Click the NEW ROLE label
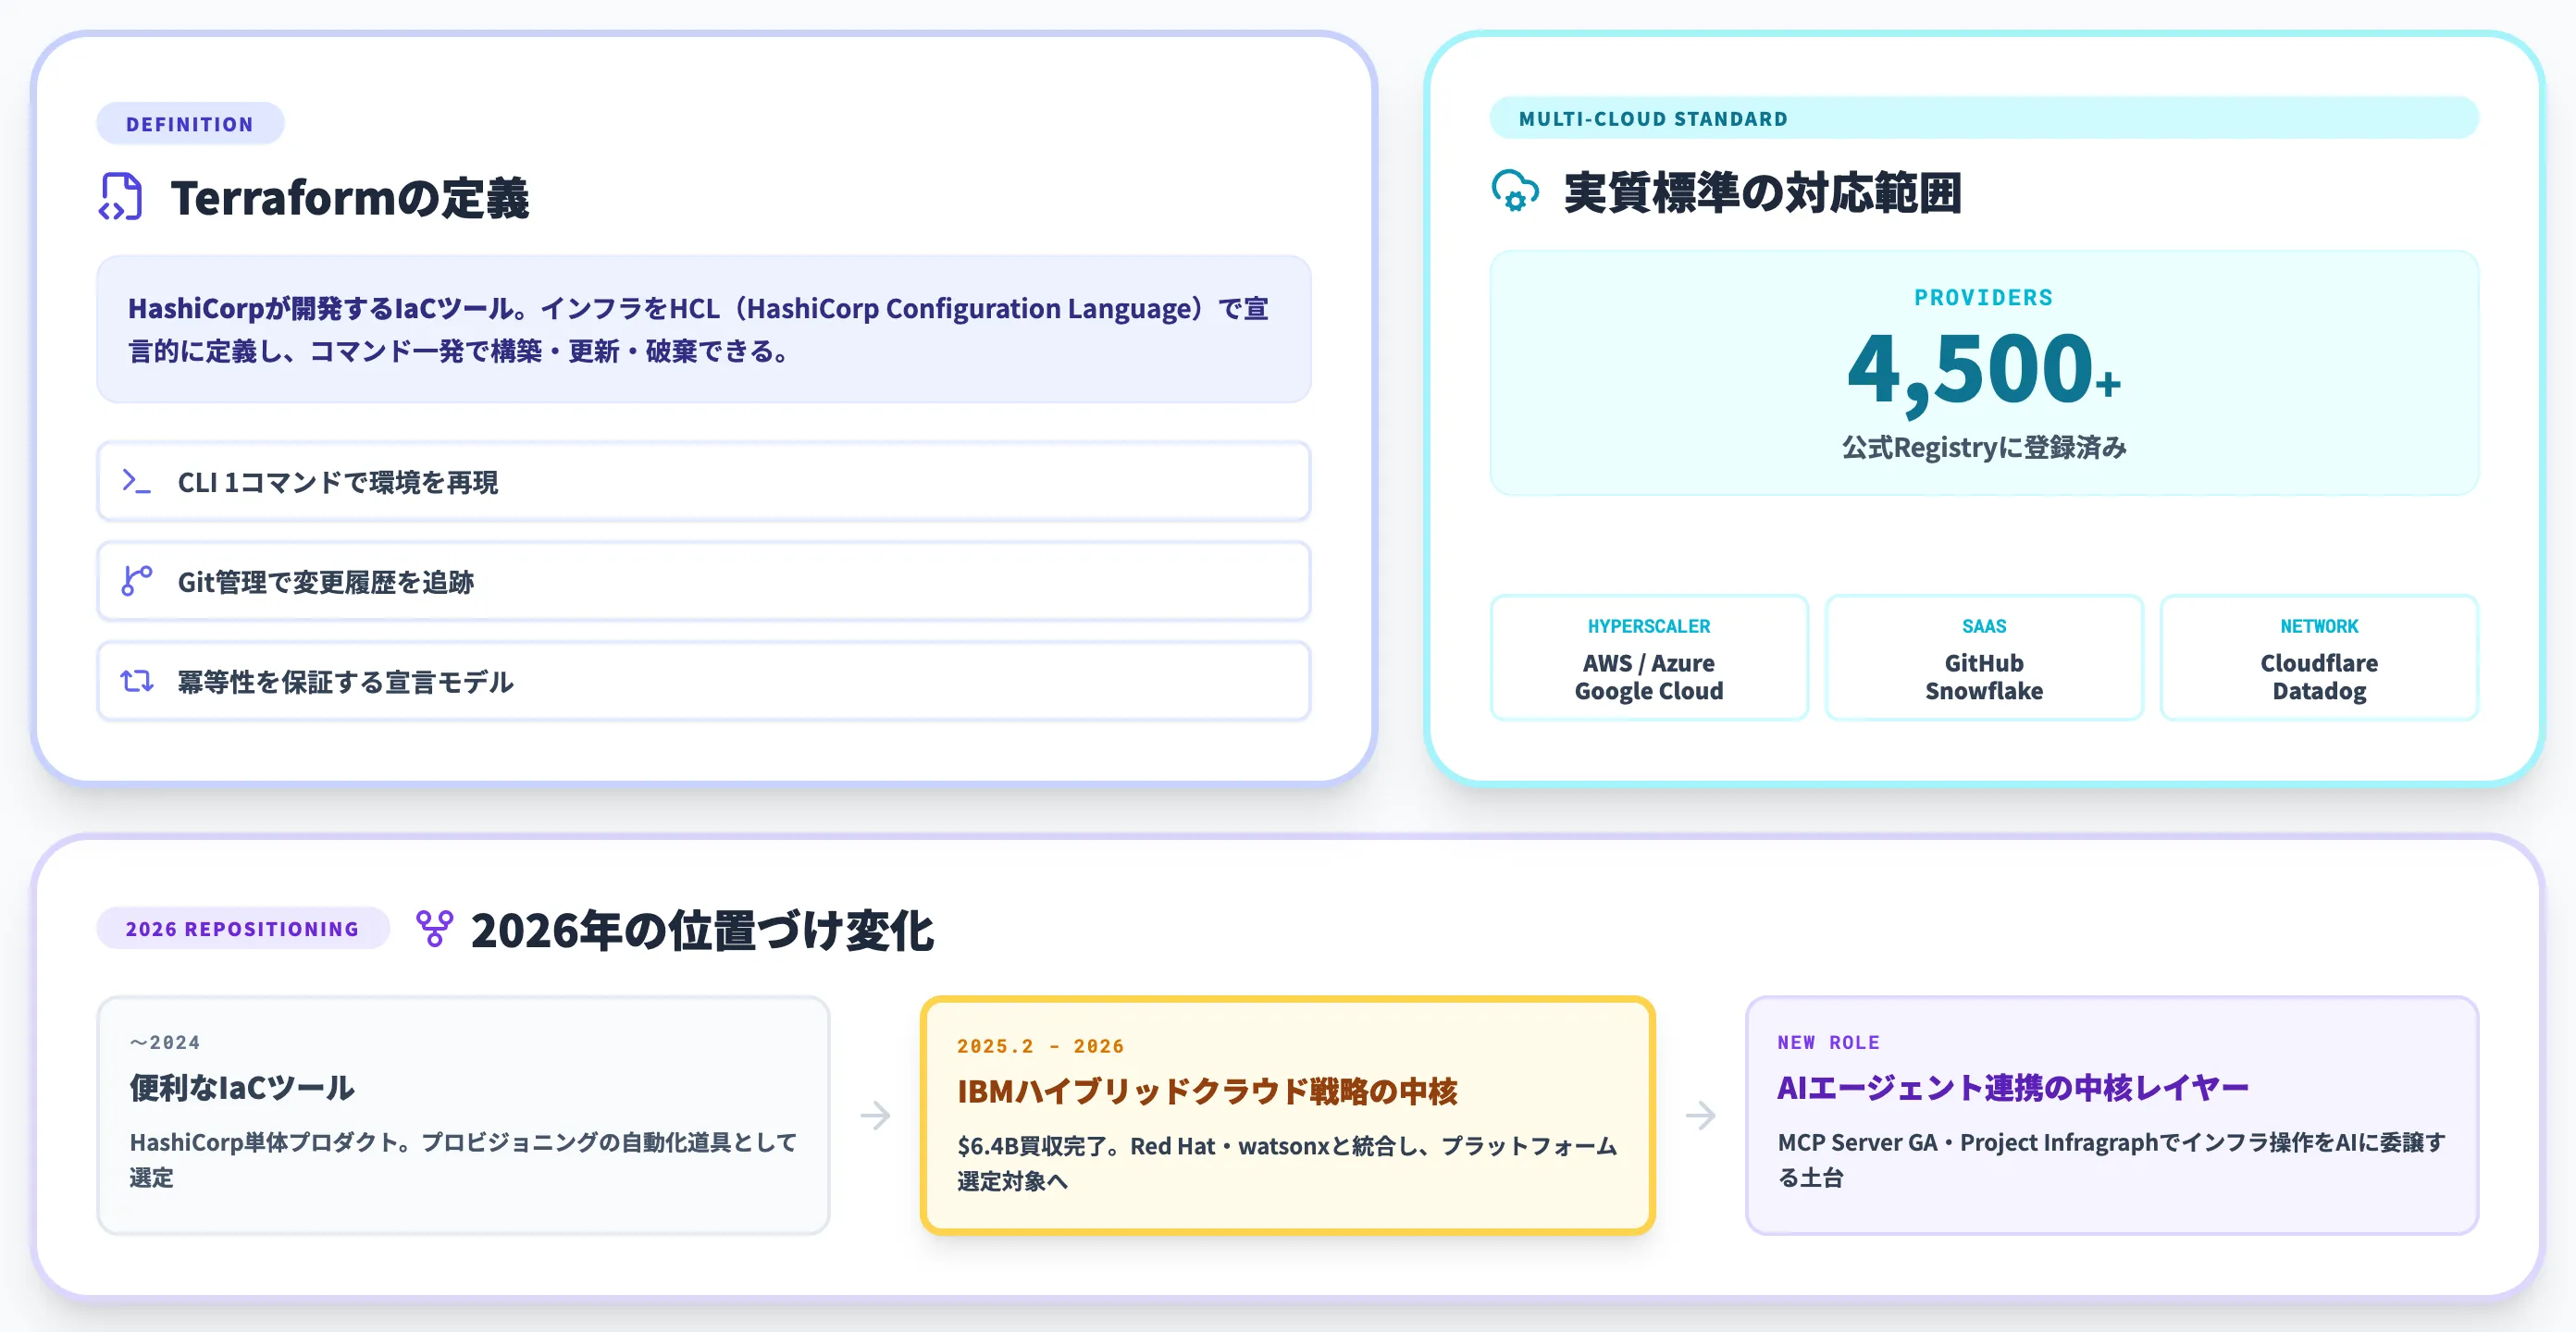 coord(1829,1042)
